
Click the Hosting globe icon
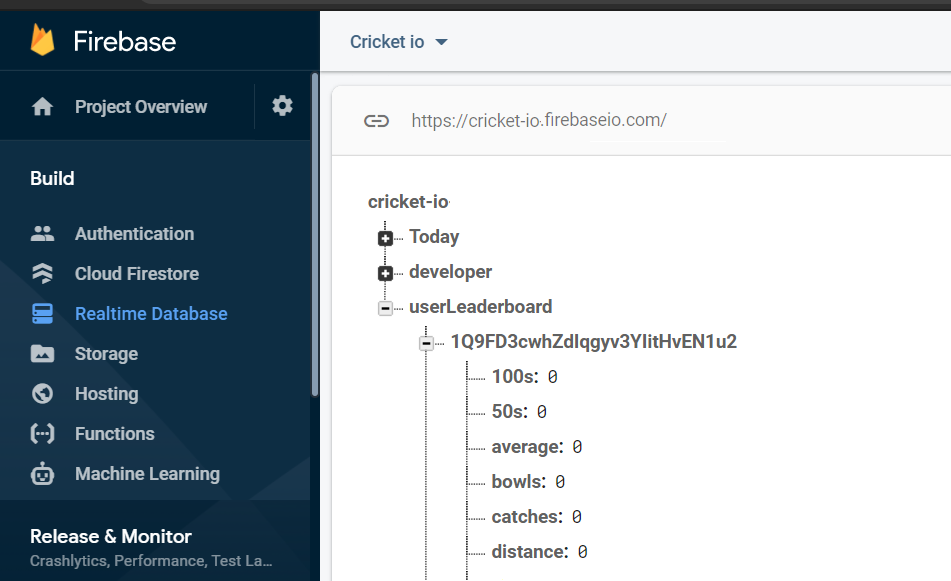42,394
